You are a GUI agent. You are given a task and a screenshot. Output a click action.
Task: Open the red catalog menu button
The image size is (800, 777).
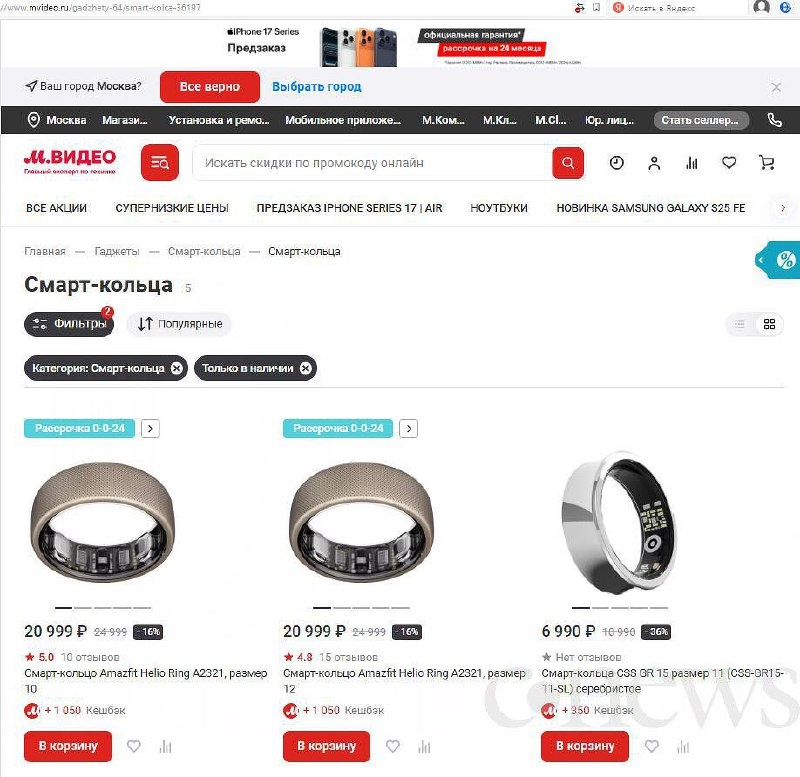(160, 163)
